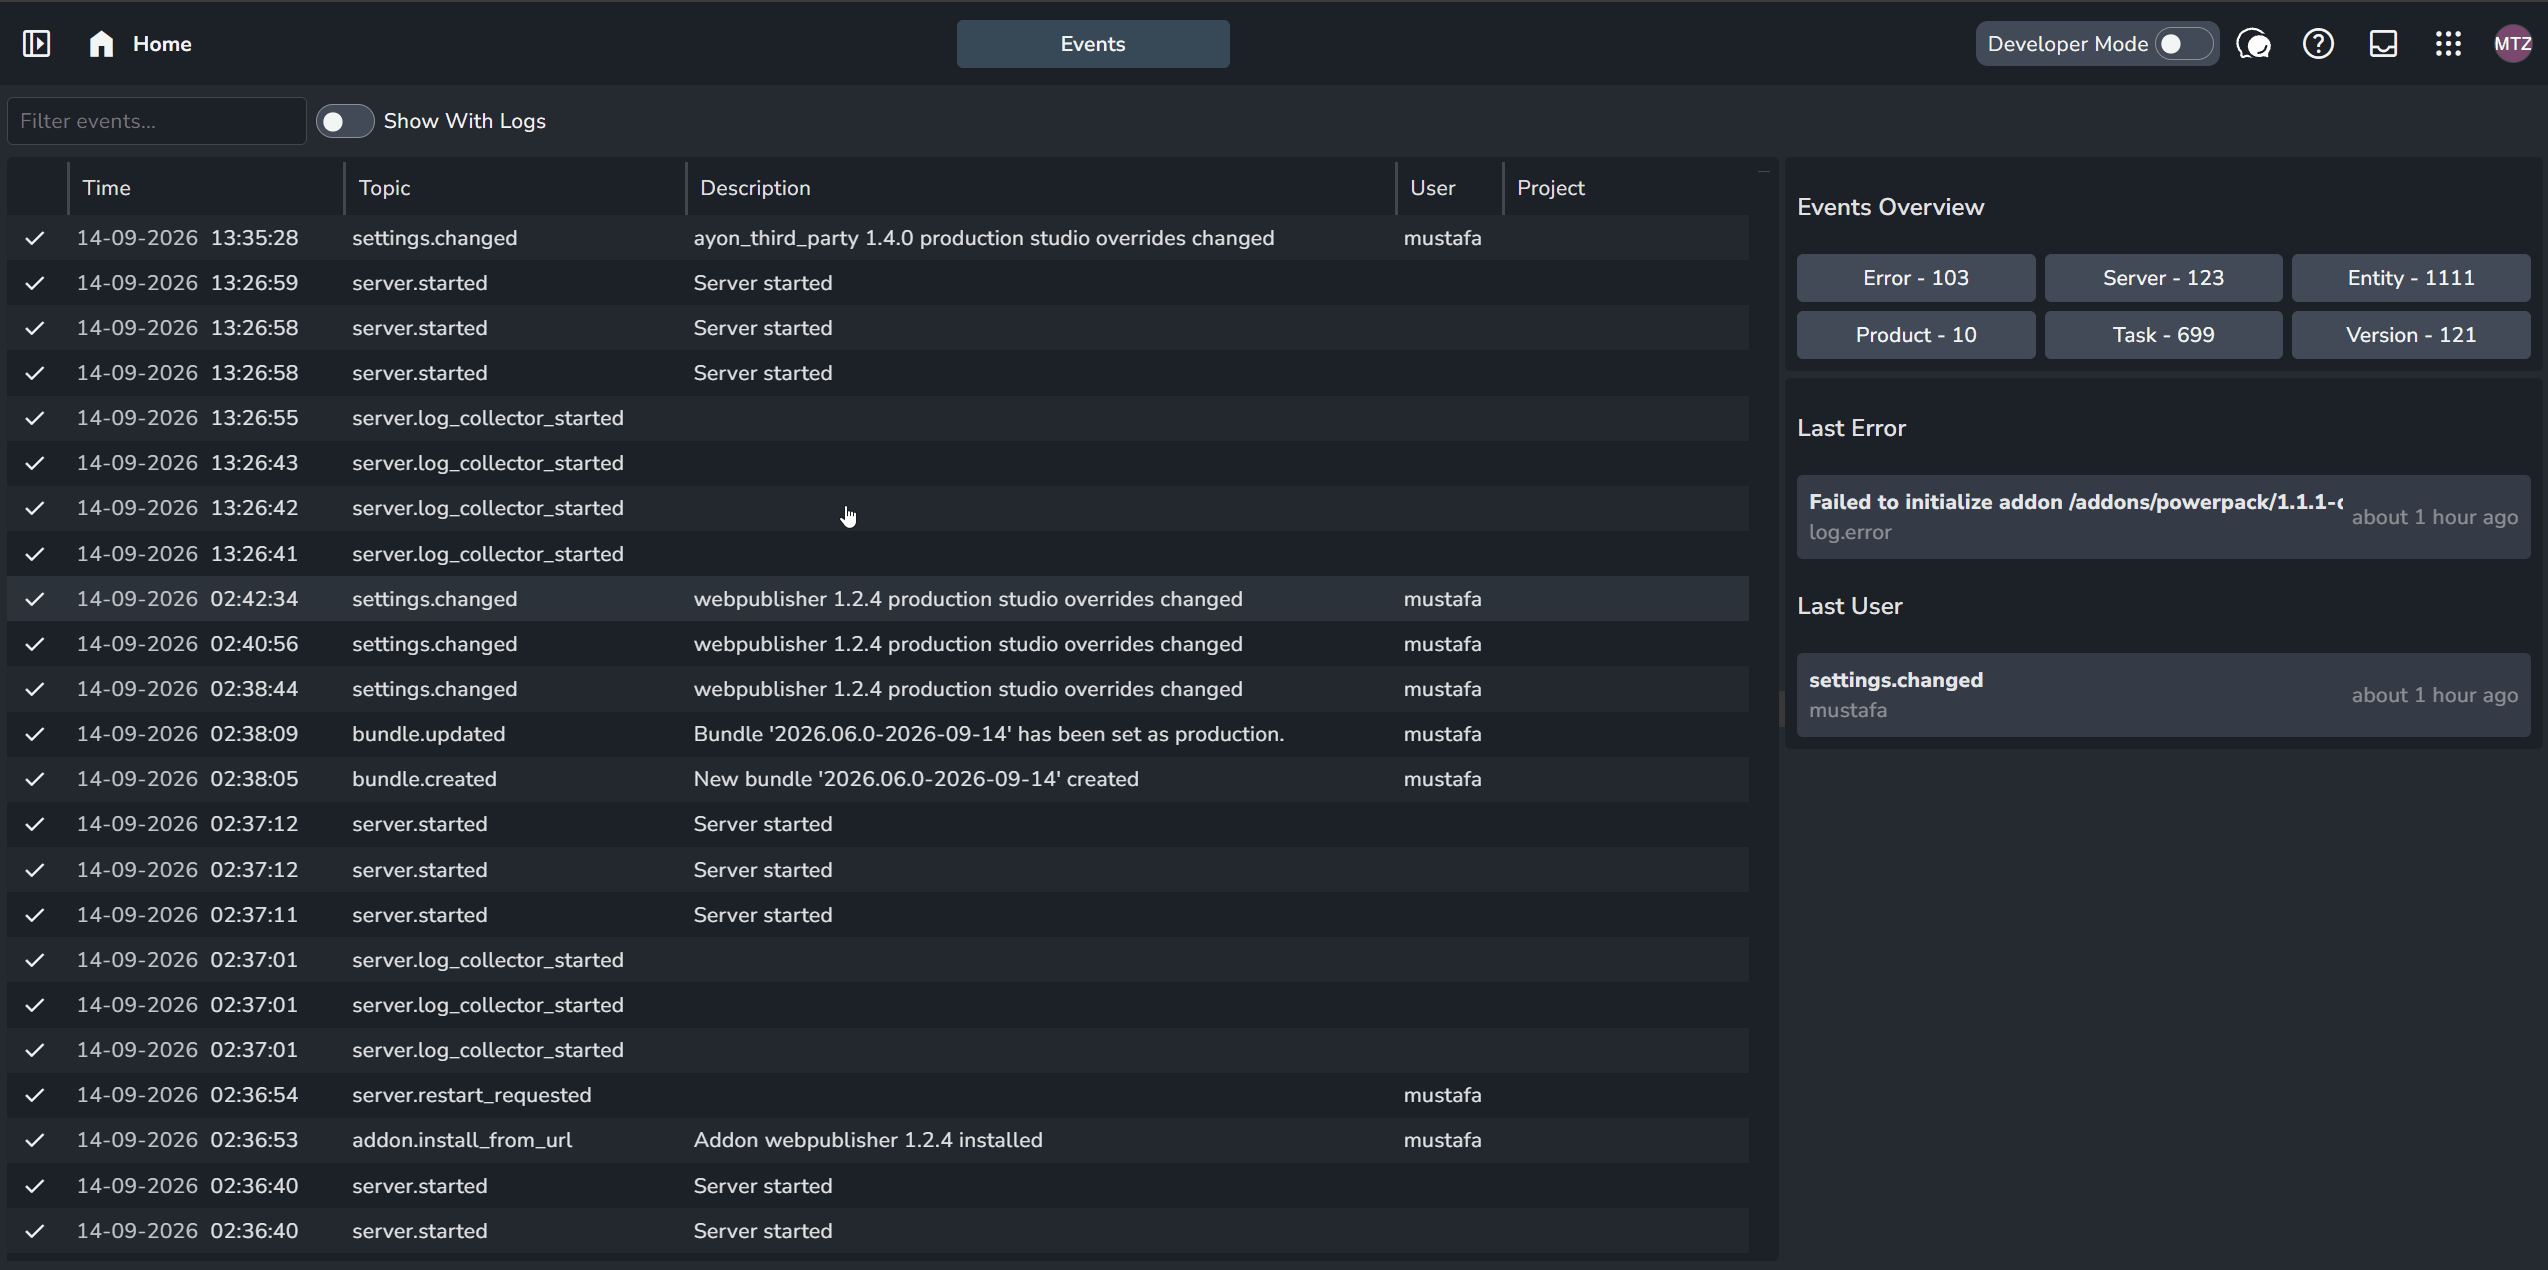Filter by Error - 103 button
This screenshot has height=1270, width=2548.
1915,278
